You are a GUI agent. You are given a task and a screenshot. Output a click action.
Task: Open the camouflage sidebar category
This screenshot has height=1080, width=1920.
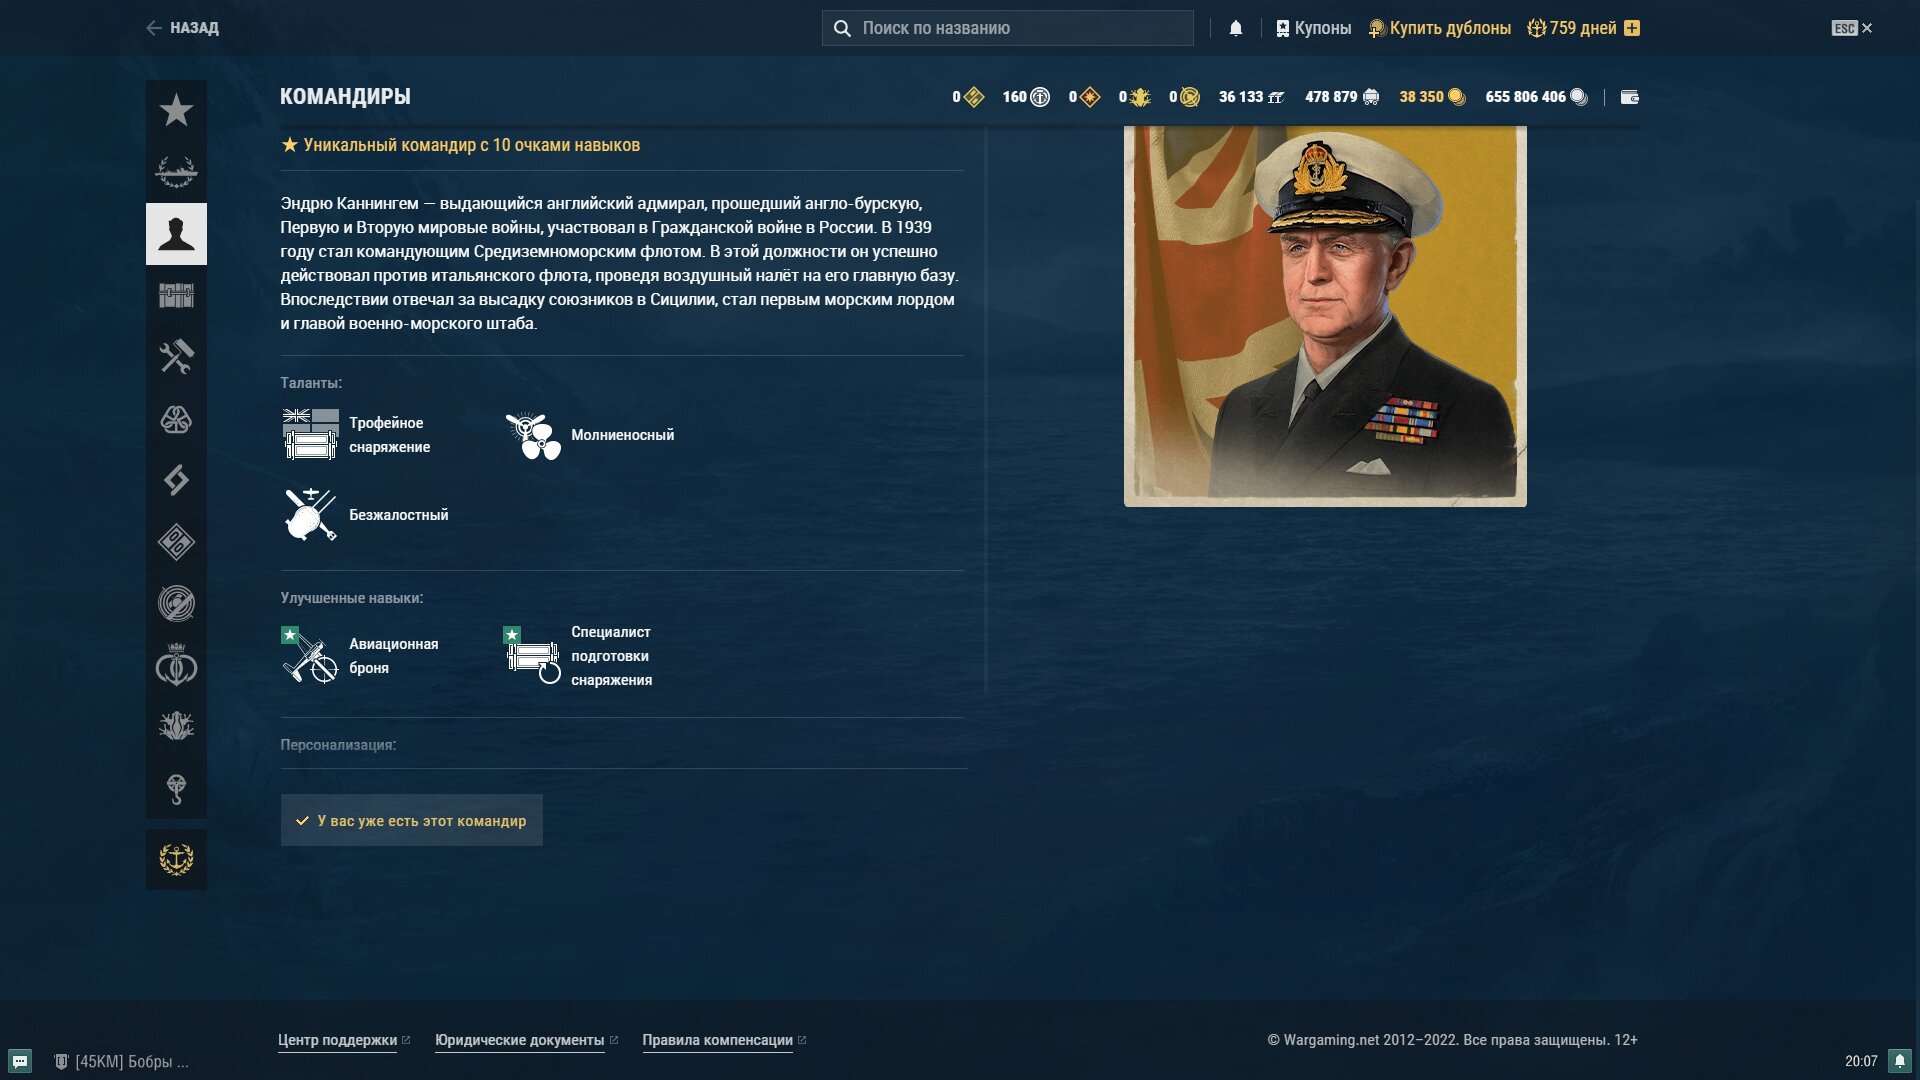point(176,419)
